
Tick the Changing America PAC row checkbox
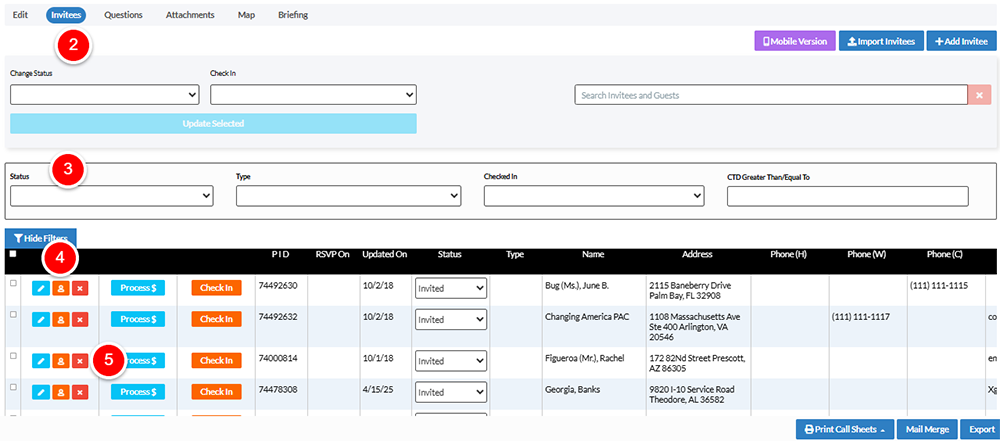pos(13,315)
